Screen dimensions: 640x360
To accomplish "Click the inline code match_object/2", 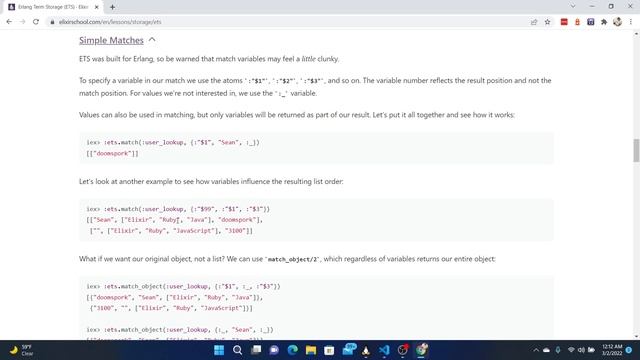I will pos(292,259).
